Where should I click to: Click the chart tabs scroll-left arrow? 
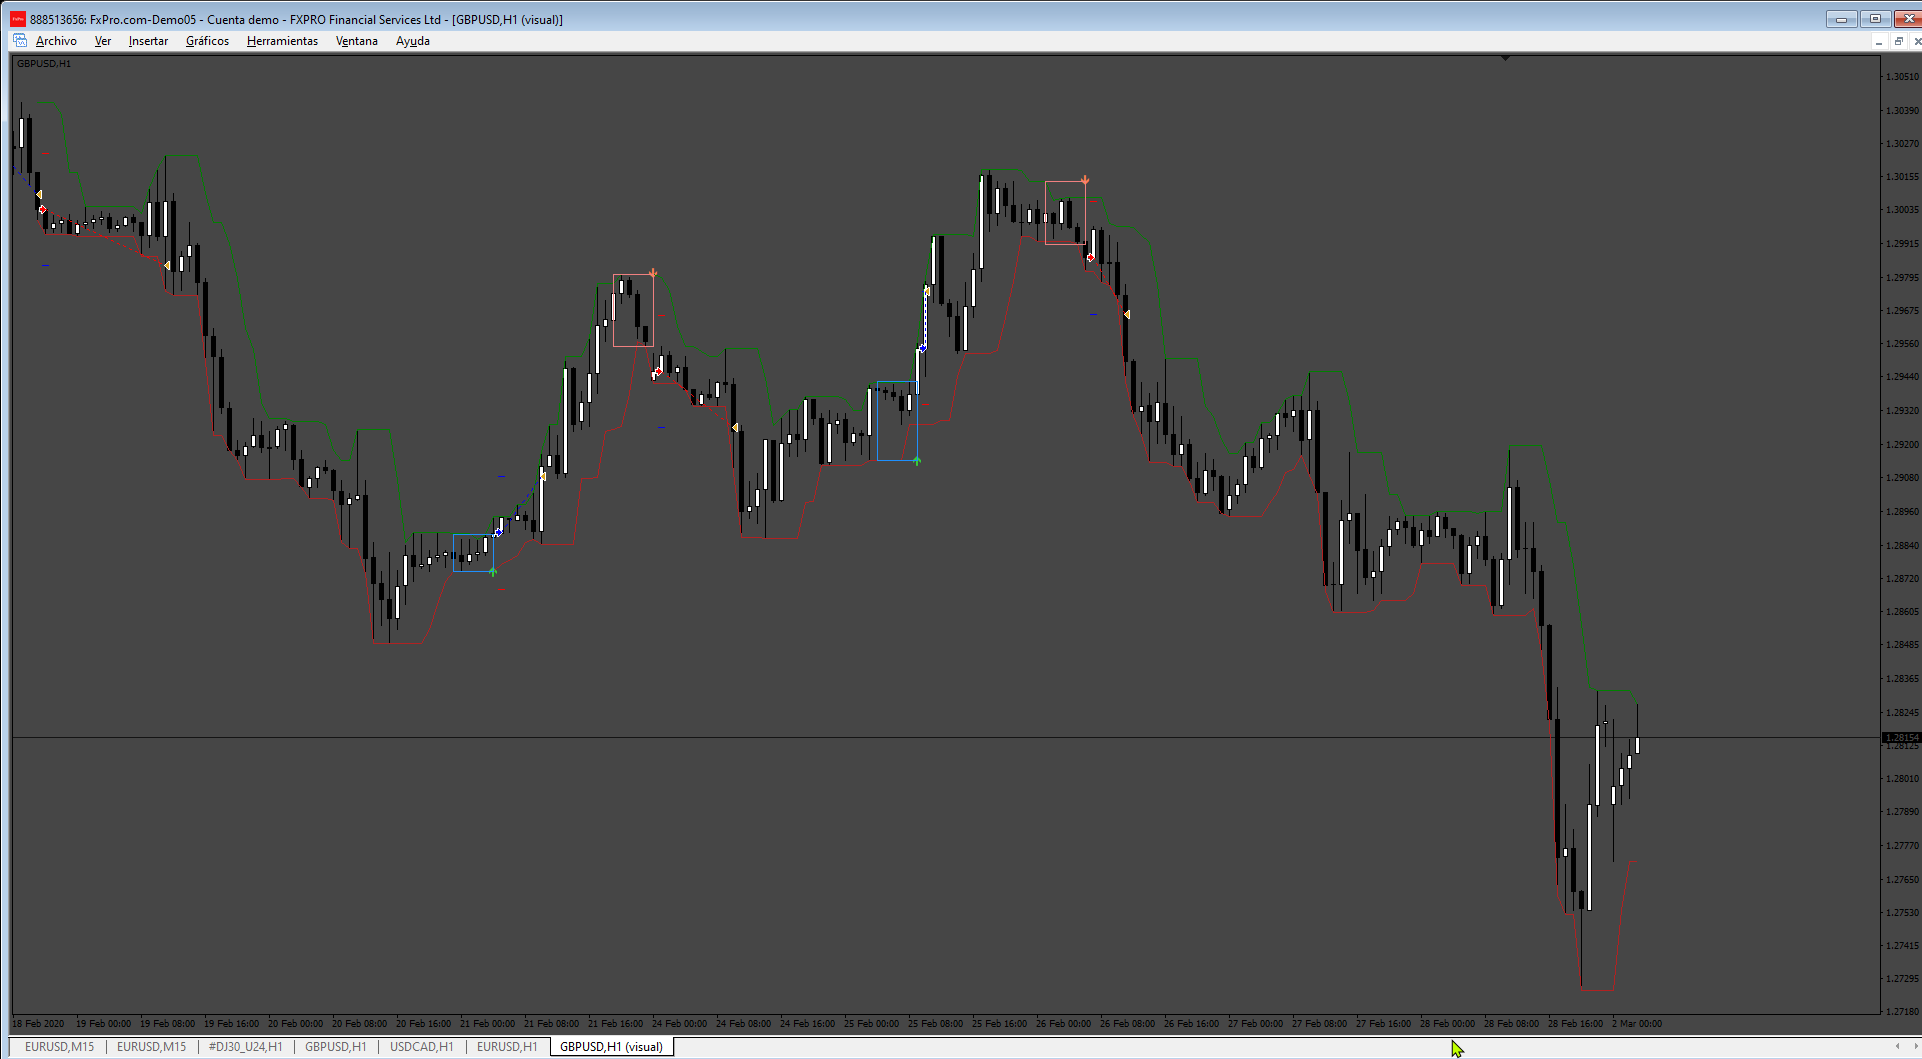(x=1897, y=1047)
